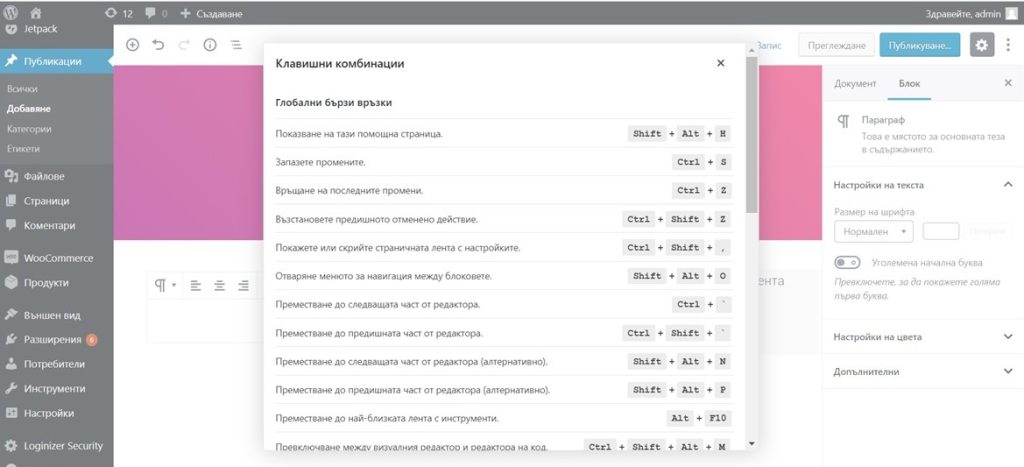Open the block navigation list icon
1024x467 pixels.
pyautogui.click(x=236, y=45)
